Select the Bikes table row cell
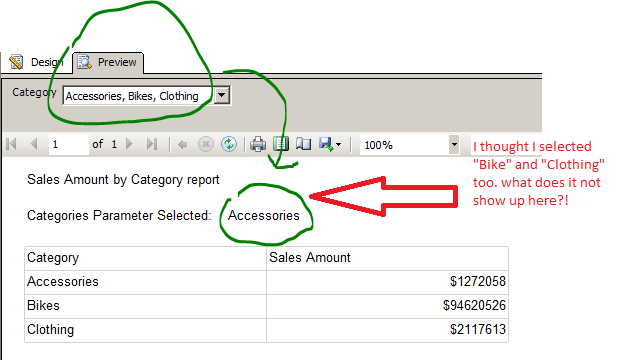This screenshot has height=360, width=634. [146, 306]
